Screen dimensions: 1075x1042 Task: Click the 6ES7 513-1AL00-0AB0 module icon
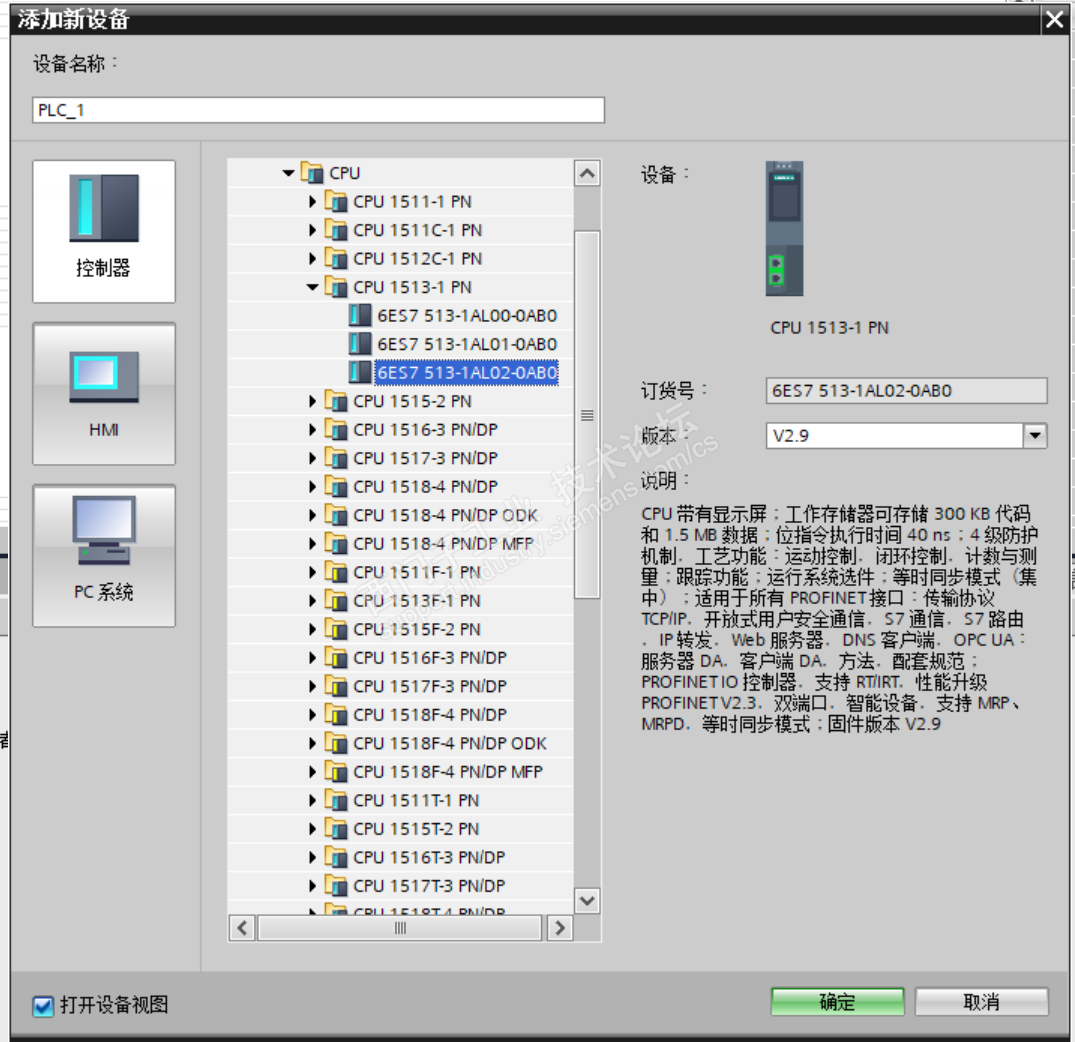coord(360,315)
